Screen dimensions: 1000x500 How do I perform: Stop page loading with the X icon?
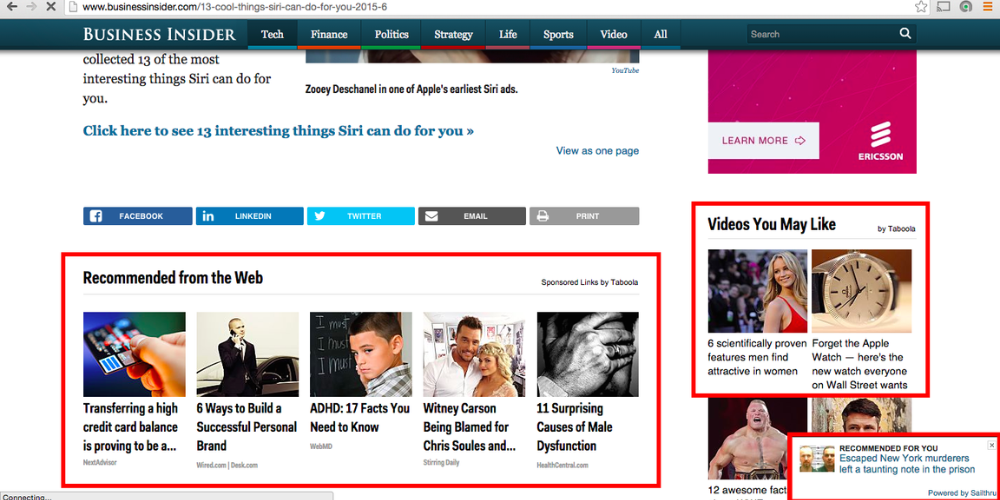[52, 7]
